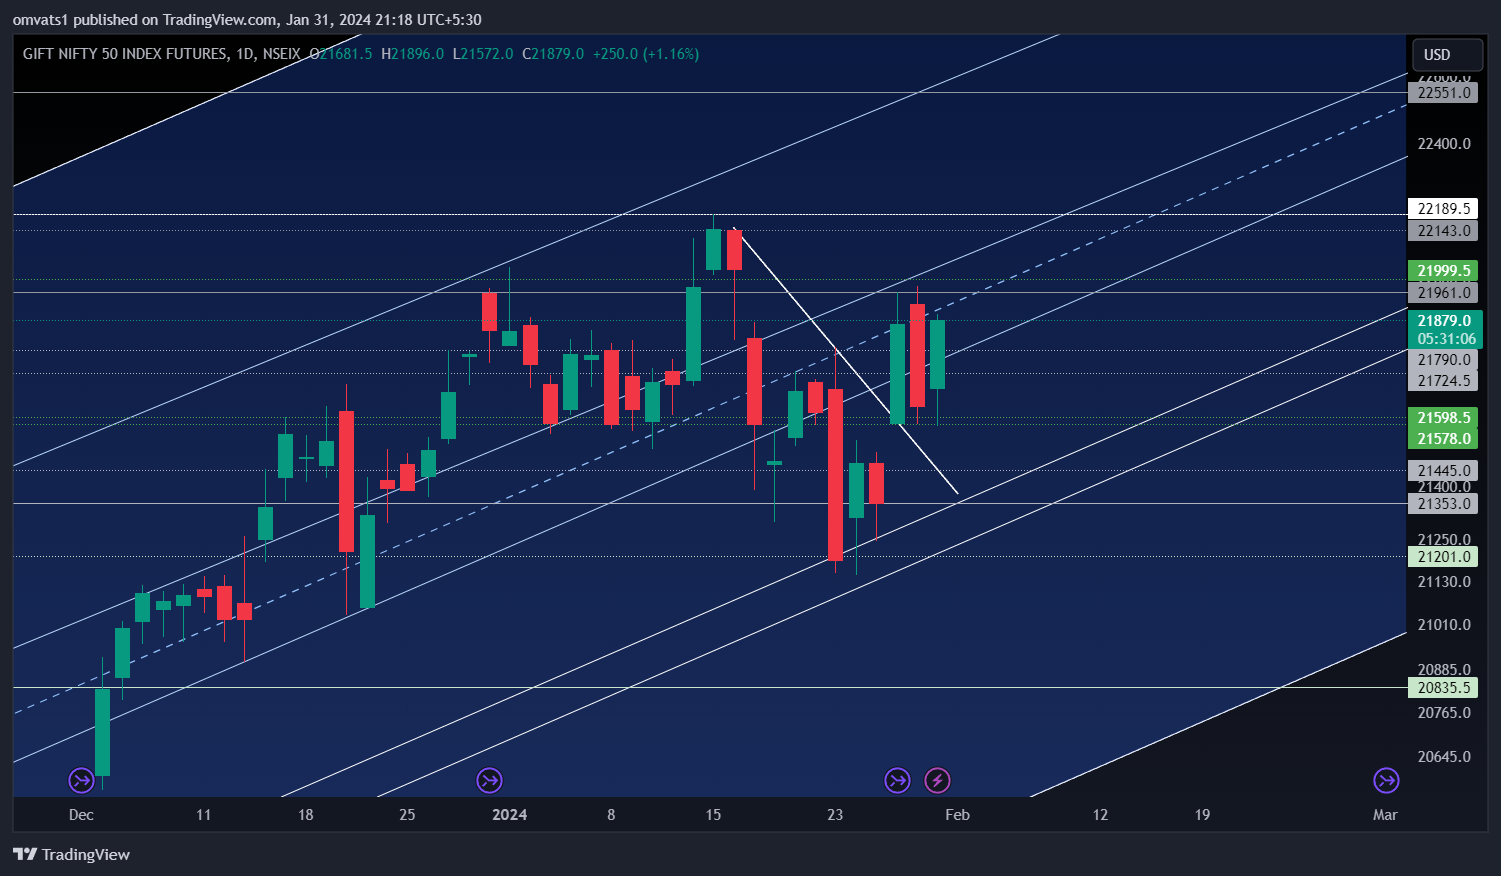
Task: Click the green 21999.5 price label
Action: click(x=1445, y=271)
